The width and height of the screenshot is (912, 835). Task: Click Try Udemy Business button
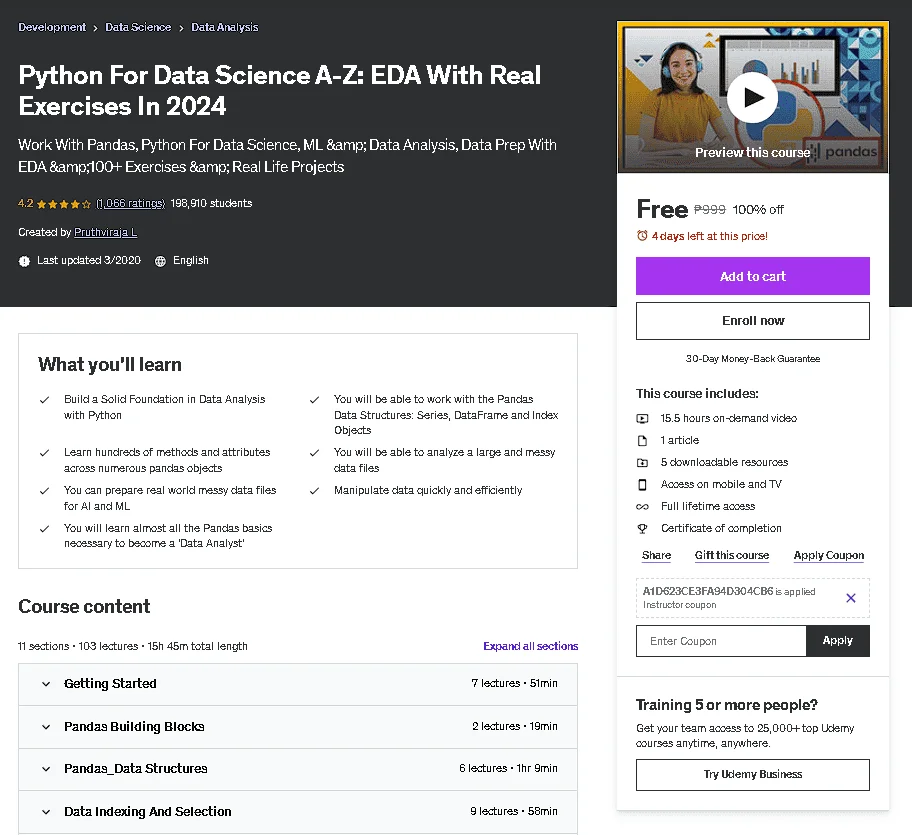753,775
